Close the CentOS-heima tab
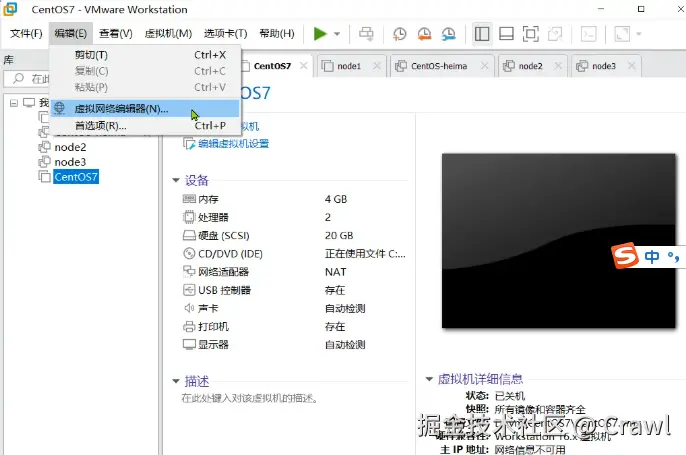The height and width of the screenshot is (455, 686). [x=484, y=66]
